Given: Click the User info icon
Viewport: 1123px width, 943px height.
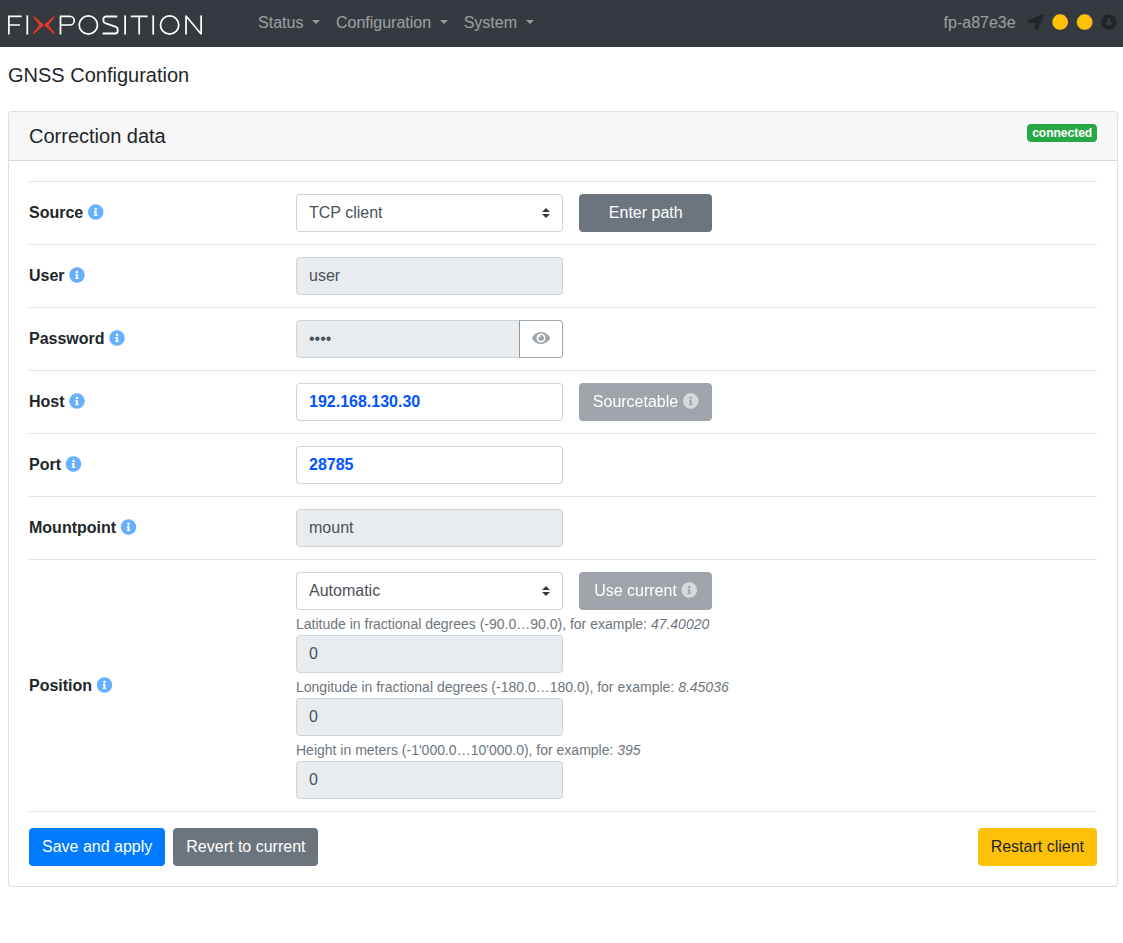Looking at the screenshot, I should point(77,275).
